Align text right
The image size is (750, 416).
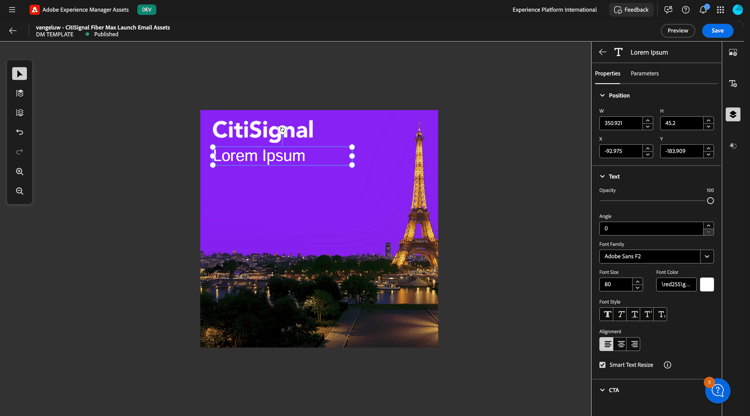(x=634, y=344)
